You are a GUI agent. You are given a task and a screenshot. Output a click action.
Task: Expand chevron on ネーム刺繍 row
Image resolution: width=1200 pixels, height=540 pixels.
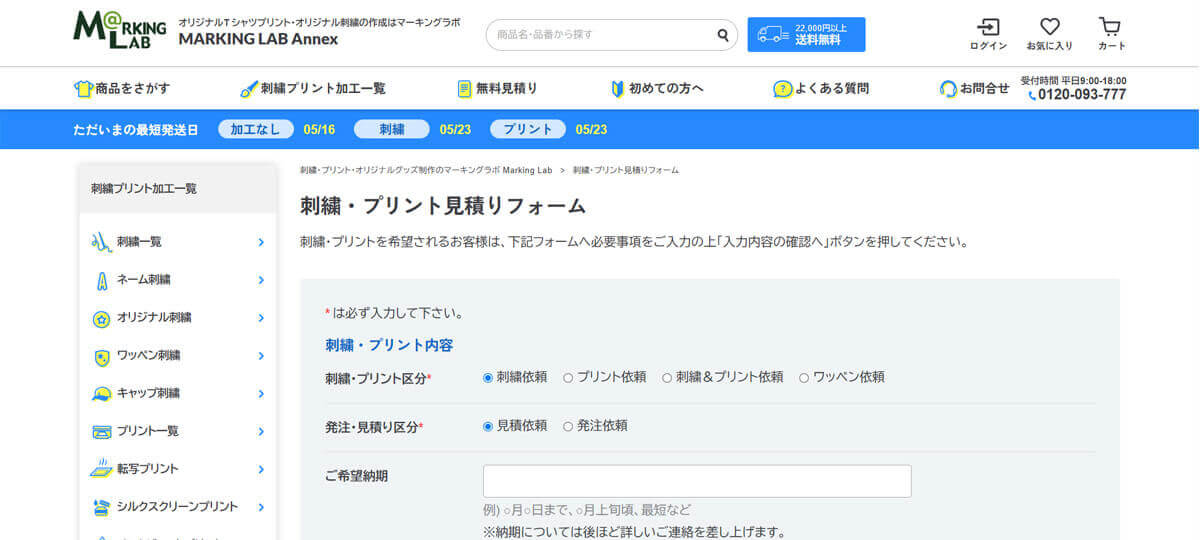pyautogui.click(x=261, y=280)
